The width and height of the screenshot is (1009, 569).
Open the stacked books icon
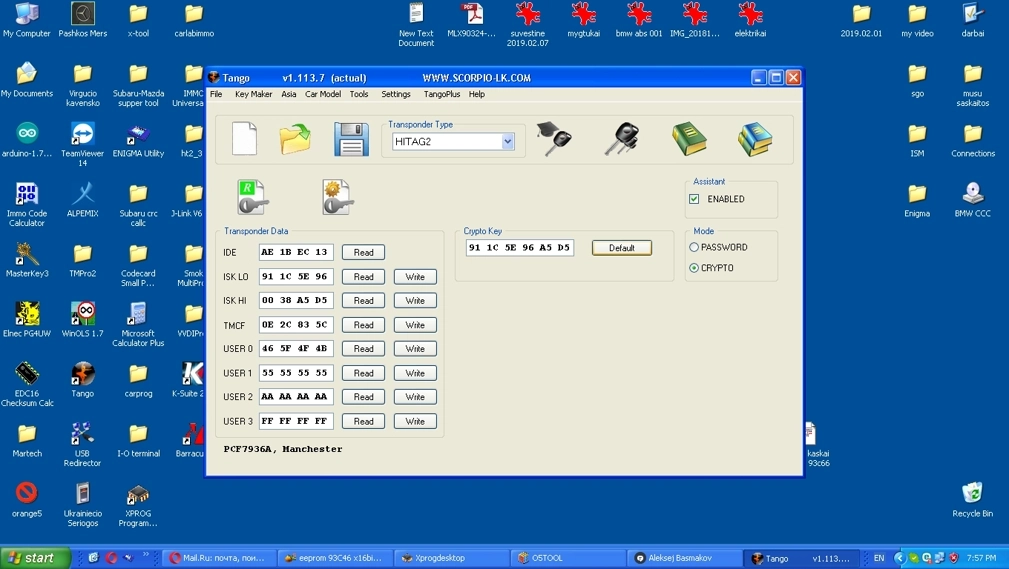click(755, 139)
